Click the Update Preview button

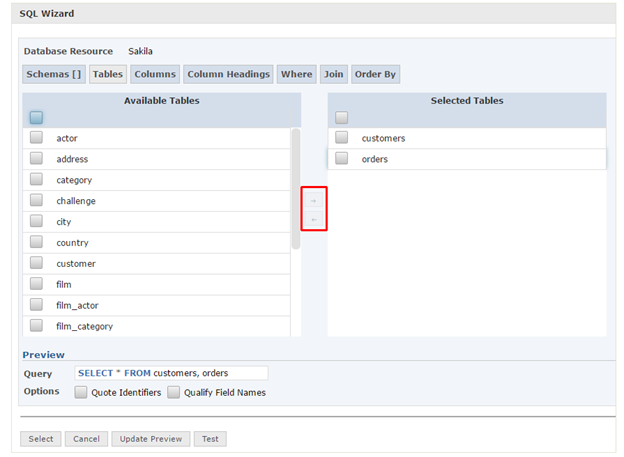[151, 439]
